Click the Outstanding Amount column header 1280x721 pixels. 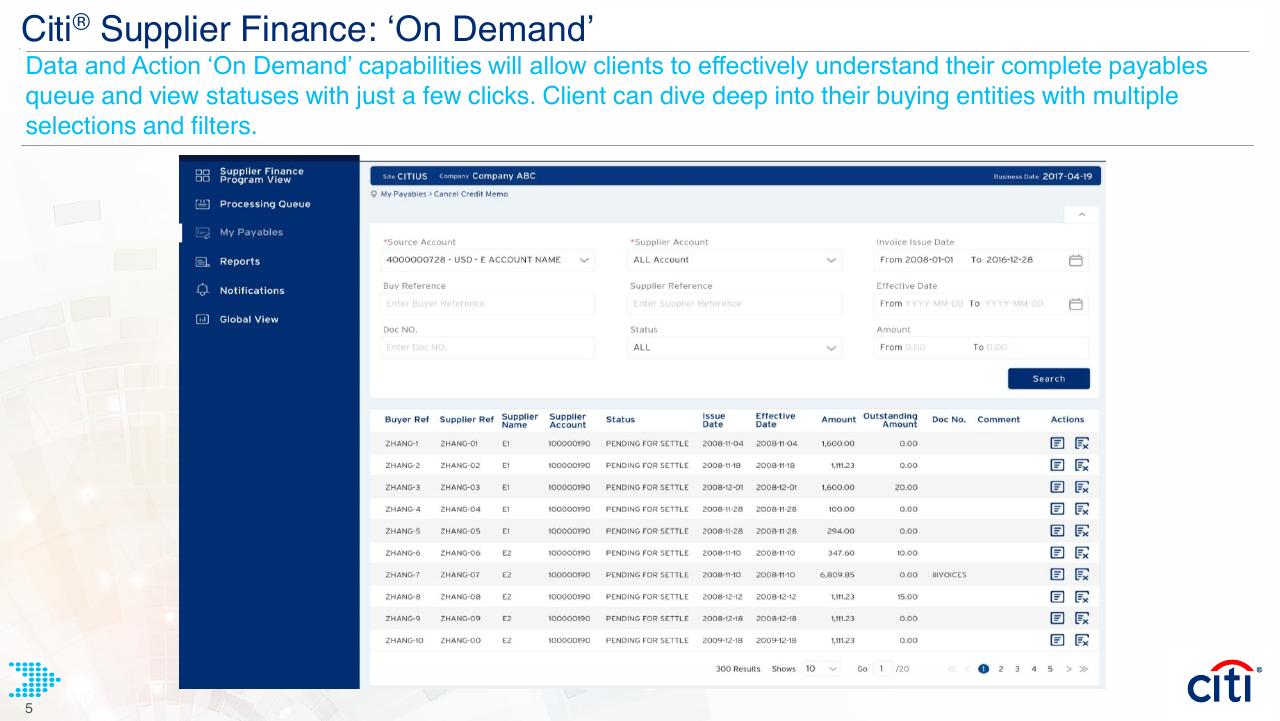coord(890,420)
